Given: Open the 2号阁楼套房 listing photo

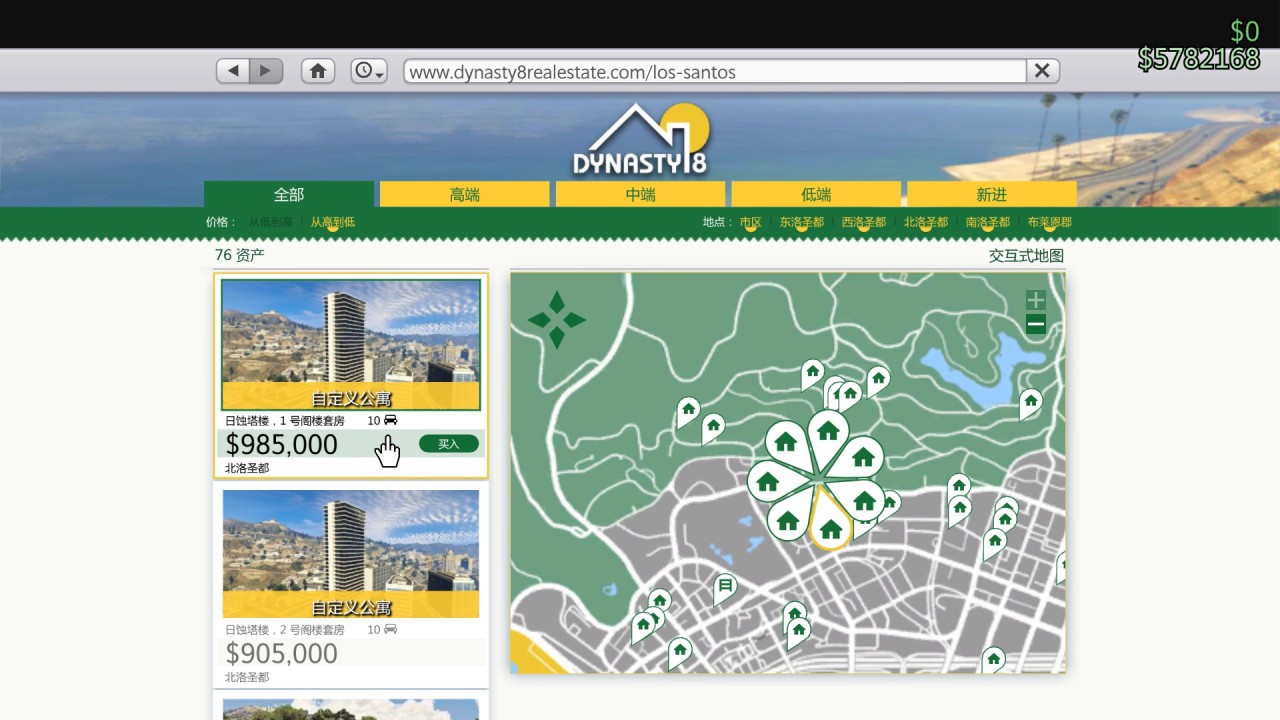Looking at the screenshot, I should 351,553.
